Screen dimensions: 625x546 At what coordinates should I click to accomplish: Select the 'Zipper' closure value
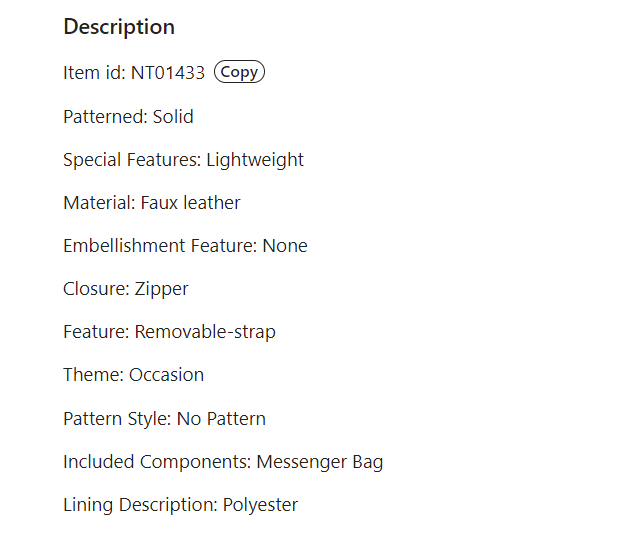[x=162, y=289]
